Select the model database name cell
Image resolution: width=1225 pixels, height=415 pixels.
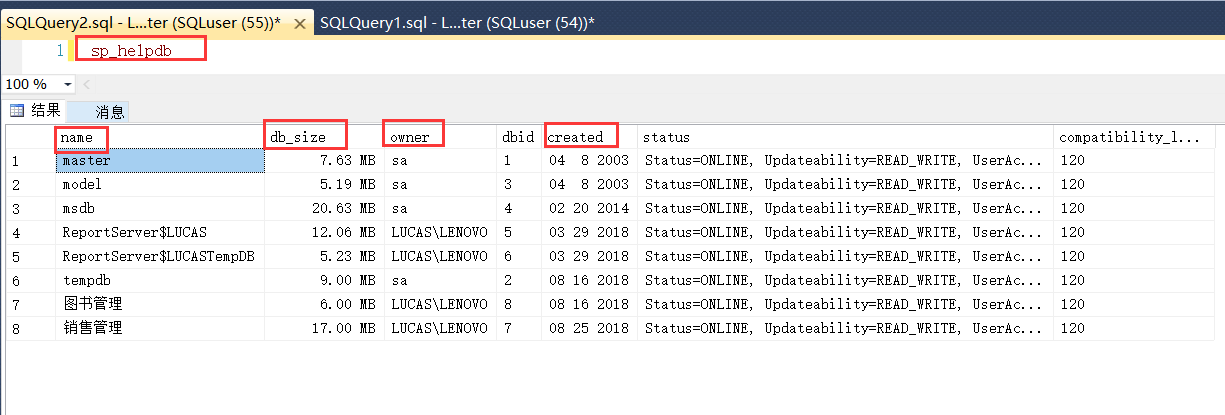click(x=160, y=184)
